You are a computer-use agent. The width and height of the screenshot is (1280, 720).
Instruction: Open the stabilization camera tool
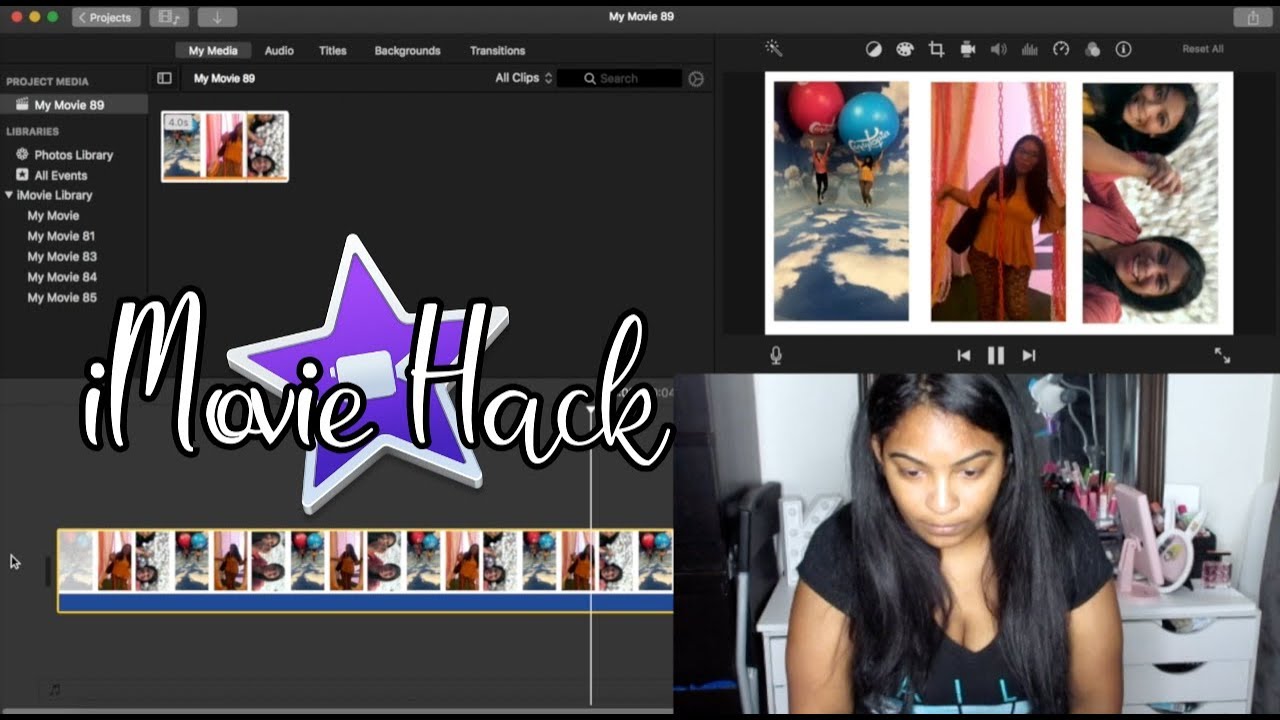[x=967, y=49]
